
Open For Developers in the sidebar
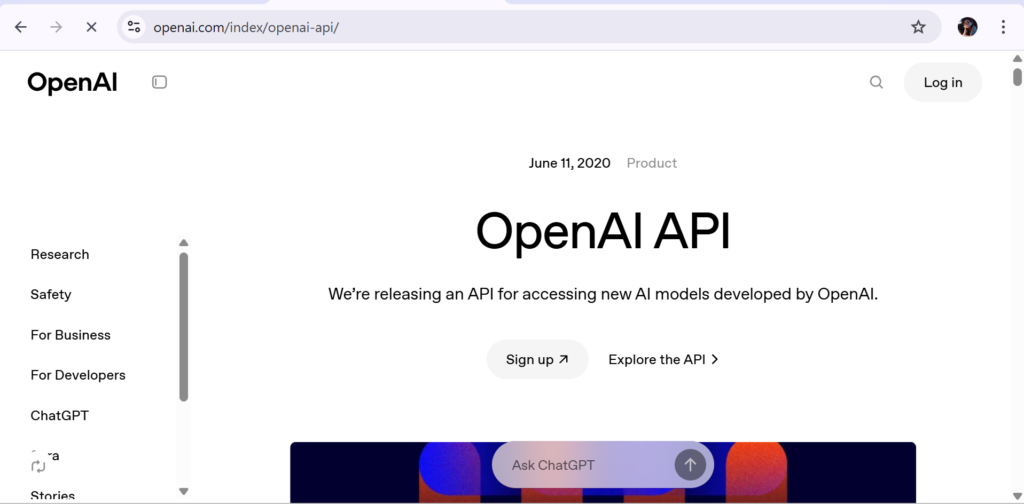[78, 375]
